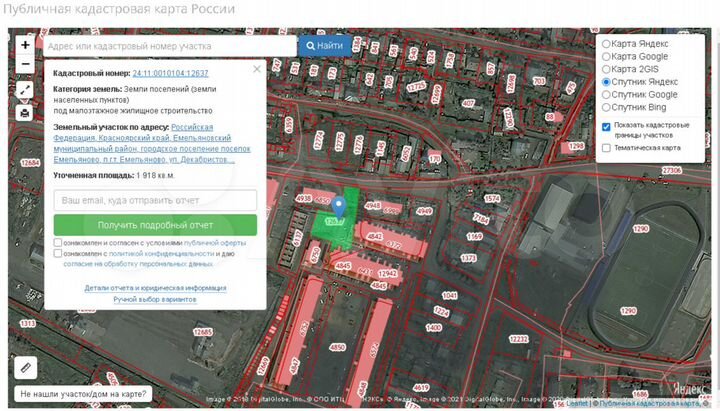The height and width of the screenshot is (411, 720).
Task: Click the Получить подробный отчет button
Action: point(155,225)
